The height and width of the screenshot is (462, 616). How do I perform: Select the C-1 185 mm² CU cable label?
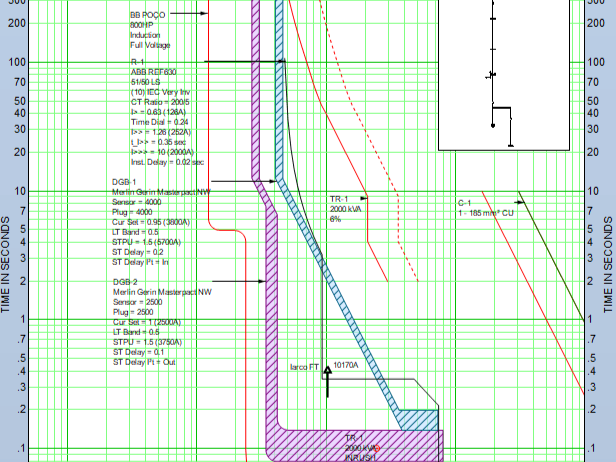(485, 208)
